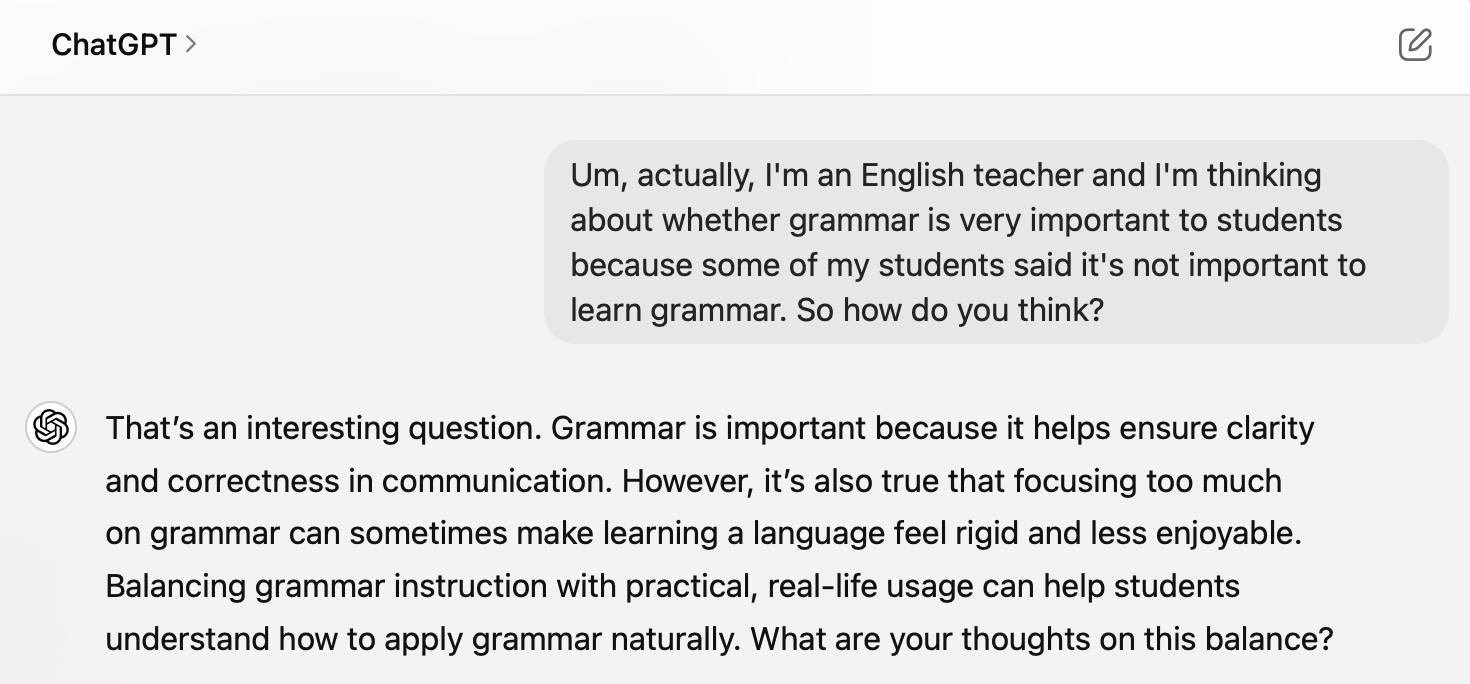Click the text "So how do you think?"
The width and height of the screenshot is (1470, 684).
coord(950,310)
